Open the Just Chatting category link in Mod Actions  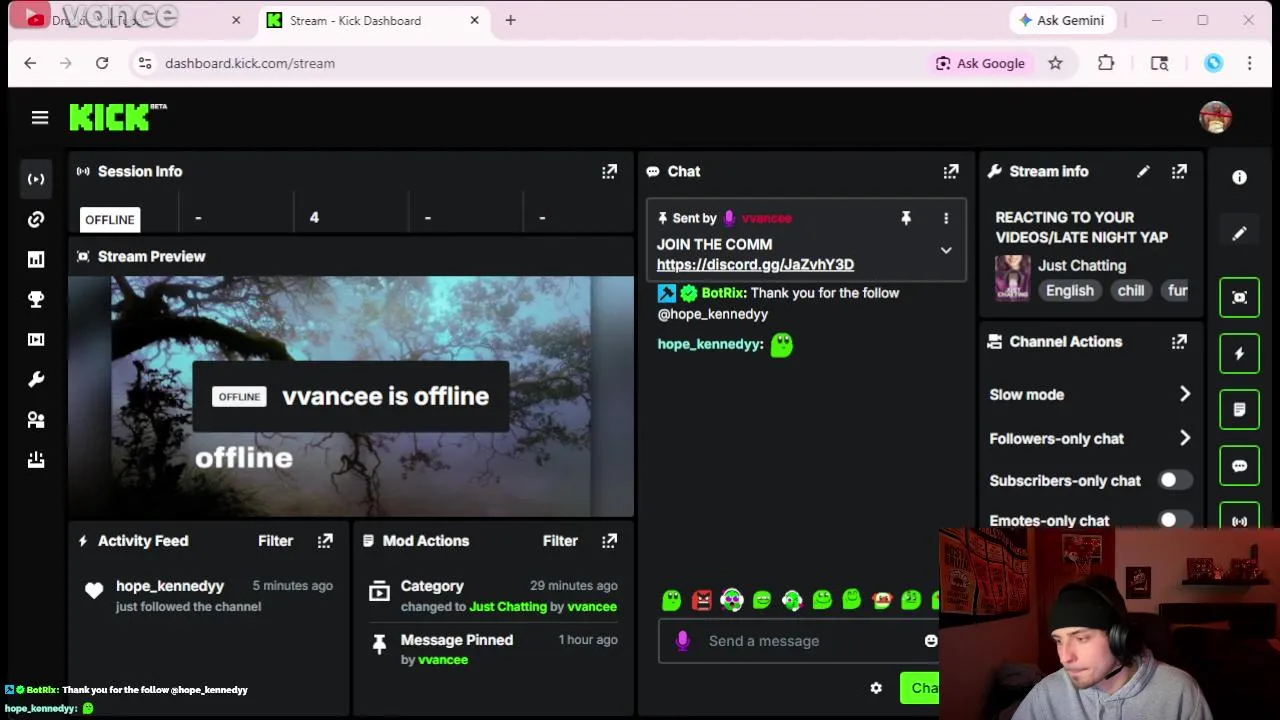click(508, 607)
